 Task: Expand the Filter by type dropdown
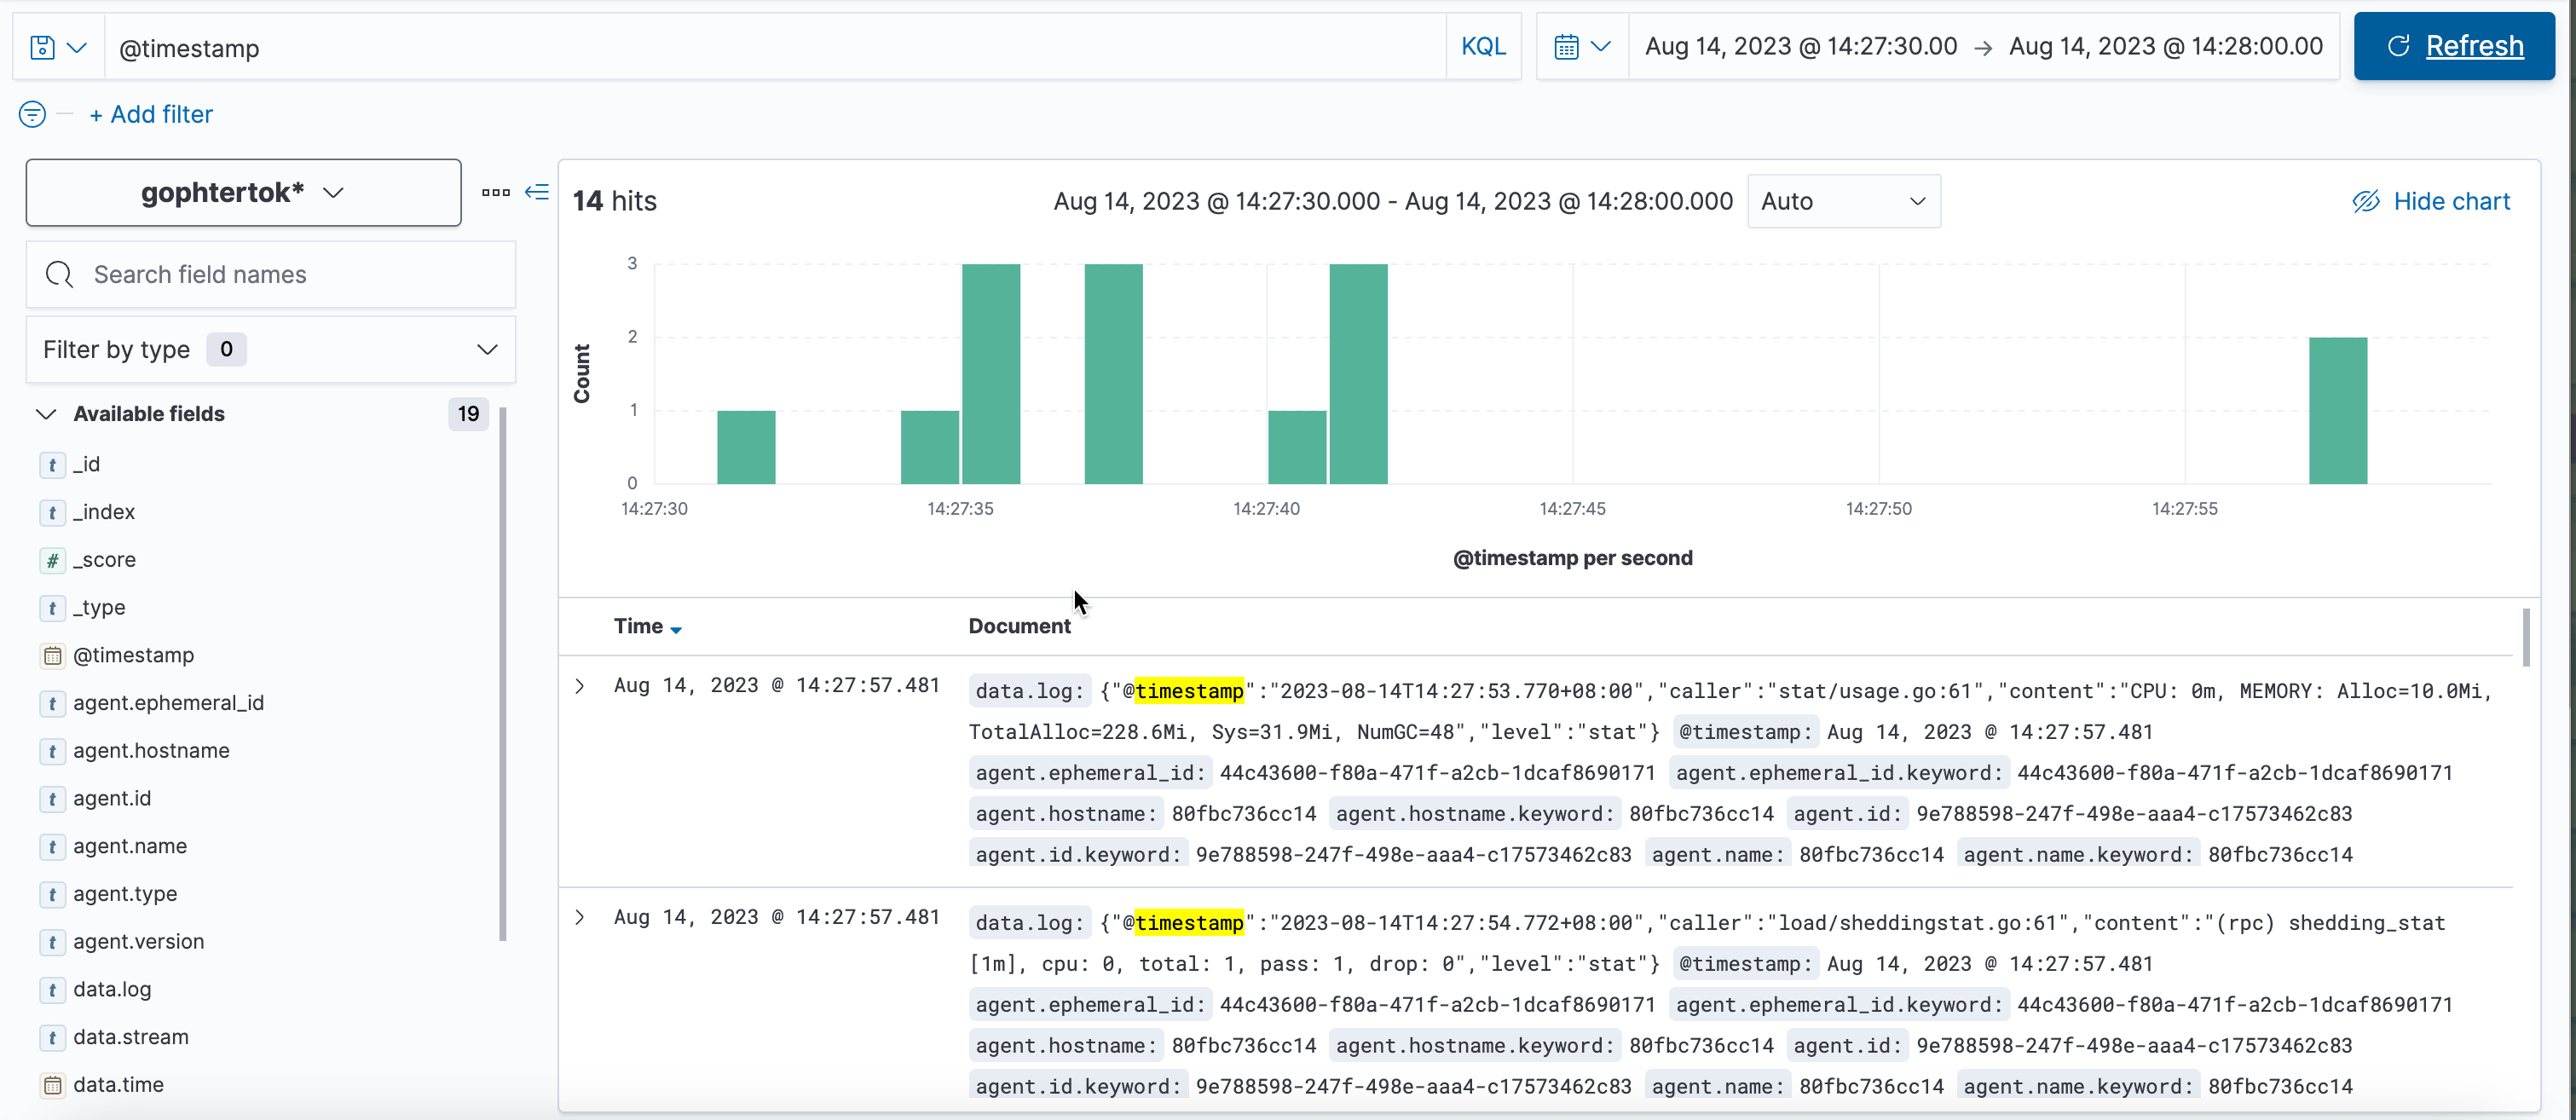270,350
